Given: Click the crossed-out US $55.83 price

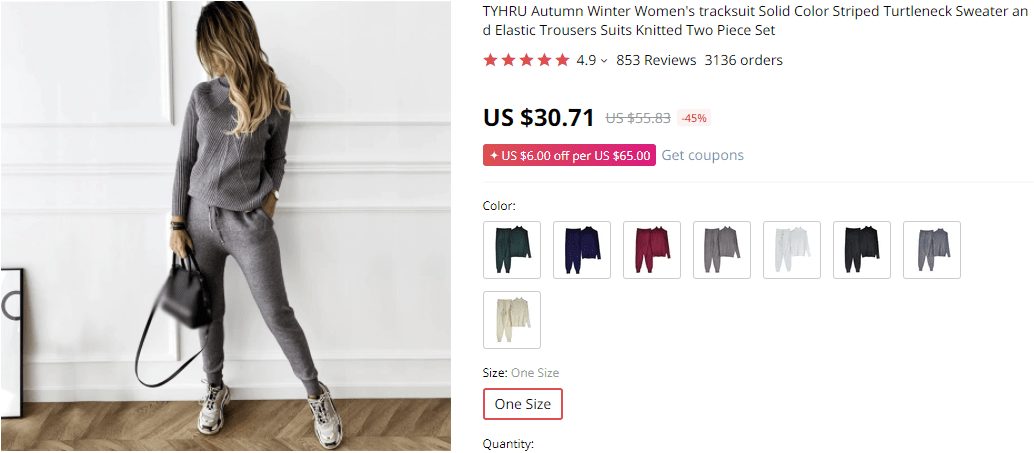Looking at the screenshot, I should pos(638,118).
